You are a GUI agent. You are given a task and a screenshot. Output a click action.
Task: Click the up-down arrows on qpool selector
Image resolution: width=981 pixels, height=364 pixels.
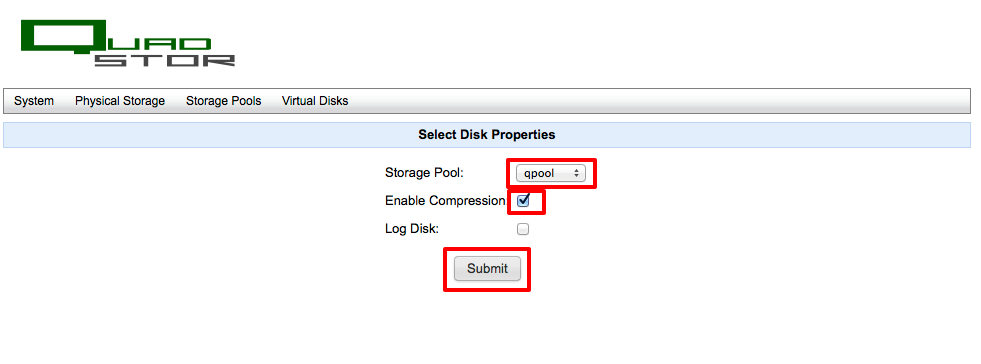[576, 173]
